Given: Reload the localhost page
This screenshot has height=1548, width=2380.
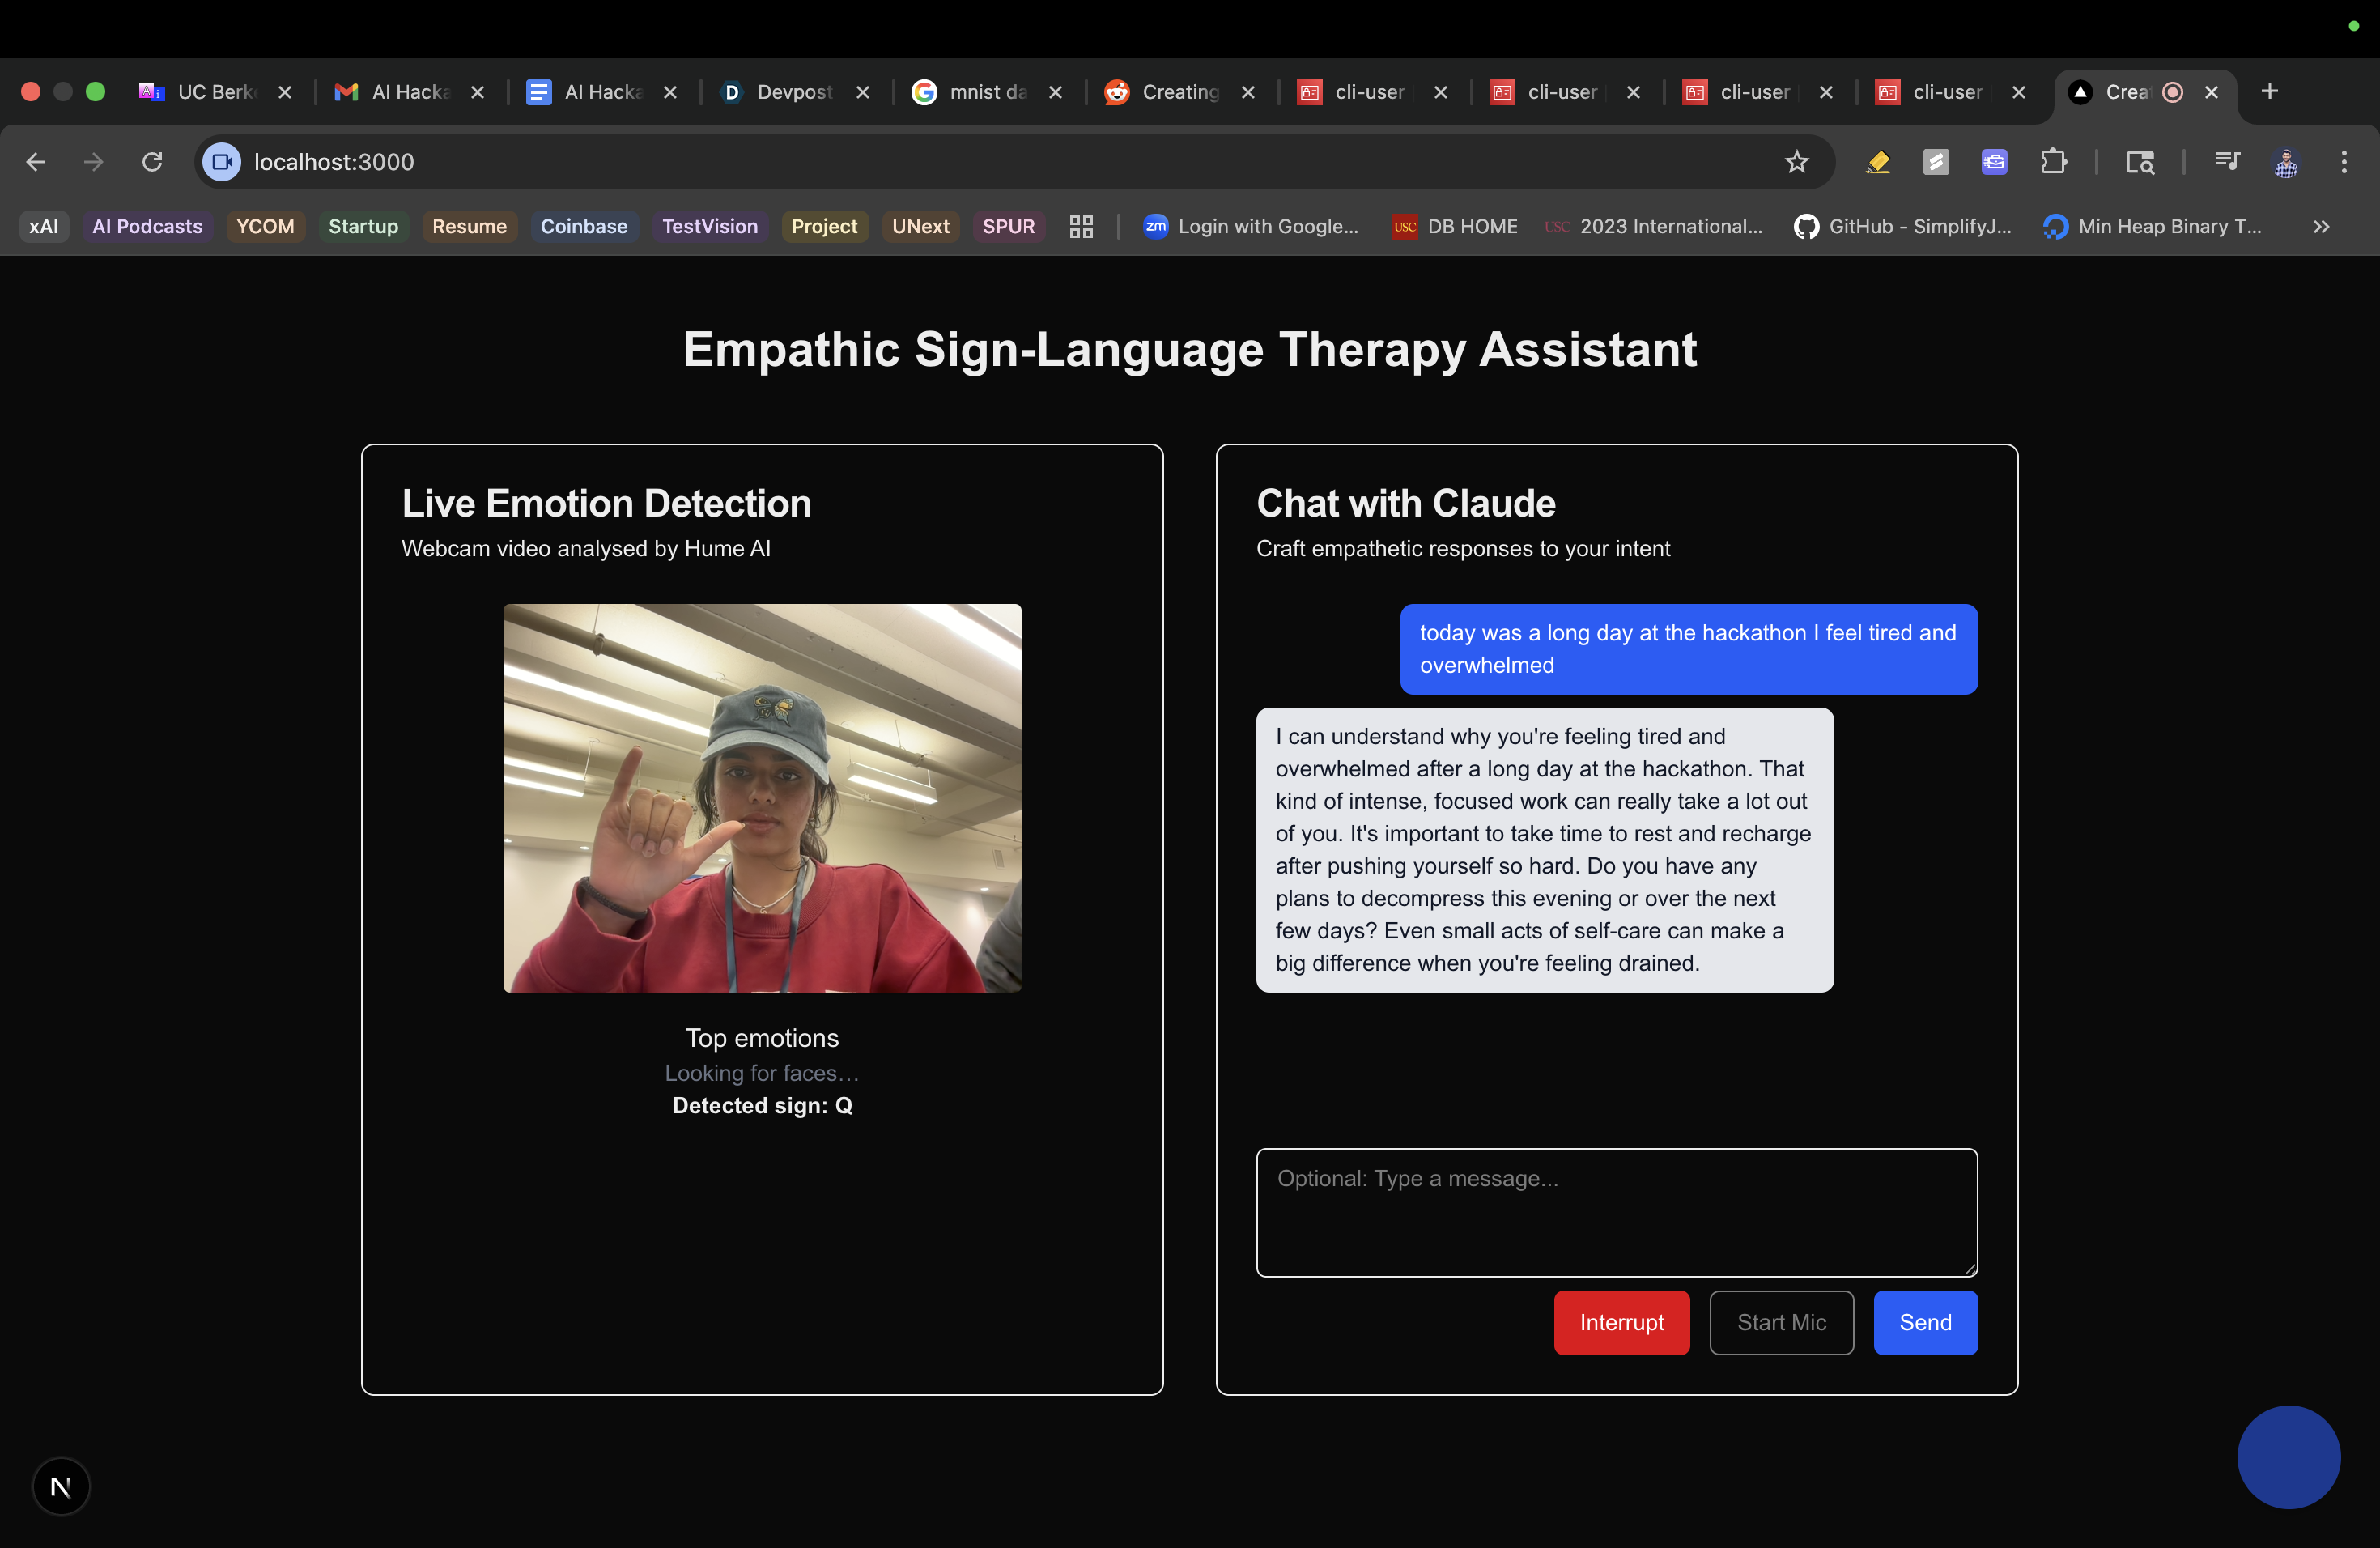Looking at the screenshot, I should 152,162.
